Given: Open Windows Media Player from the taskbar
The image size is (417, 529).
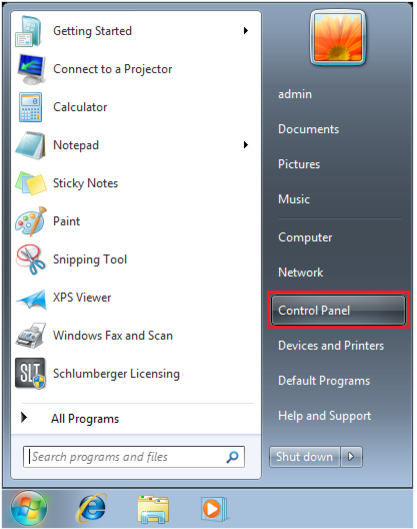Looking at the screenshot, I should click(x=214, y=508).
